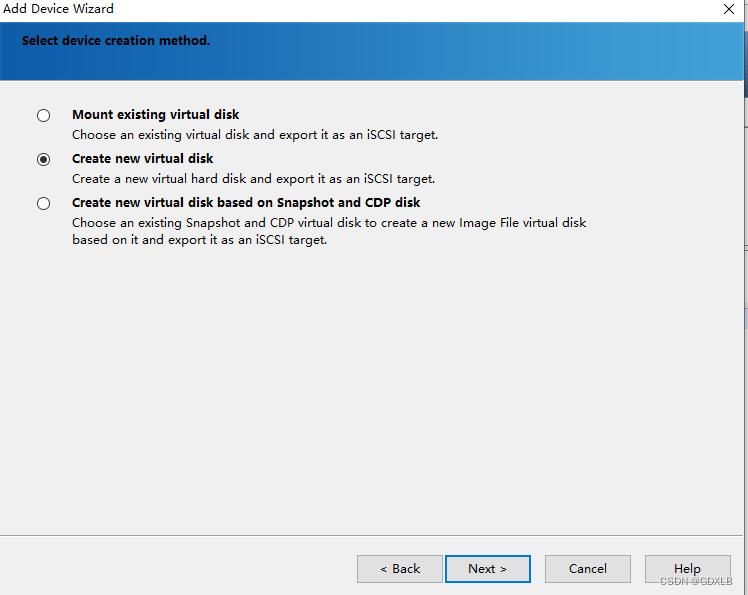
Task: Click the 'Select device creation method.' heading
Action: [116, 41]
